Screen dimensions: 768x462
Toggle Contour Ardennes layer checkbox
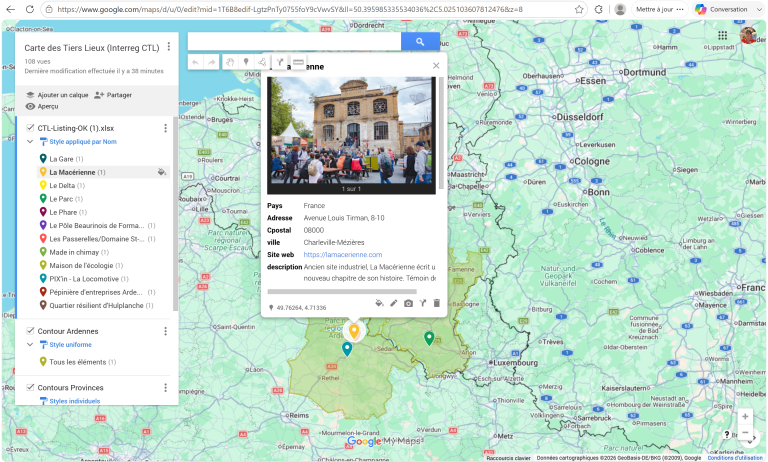point(30,331)
